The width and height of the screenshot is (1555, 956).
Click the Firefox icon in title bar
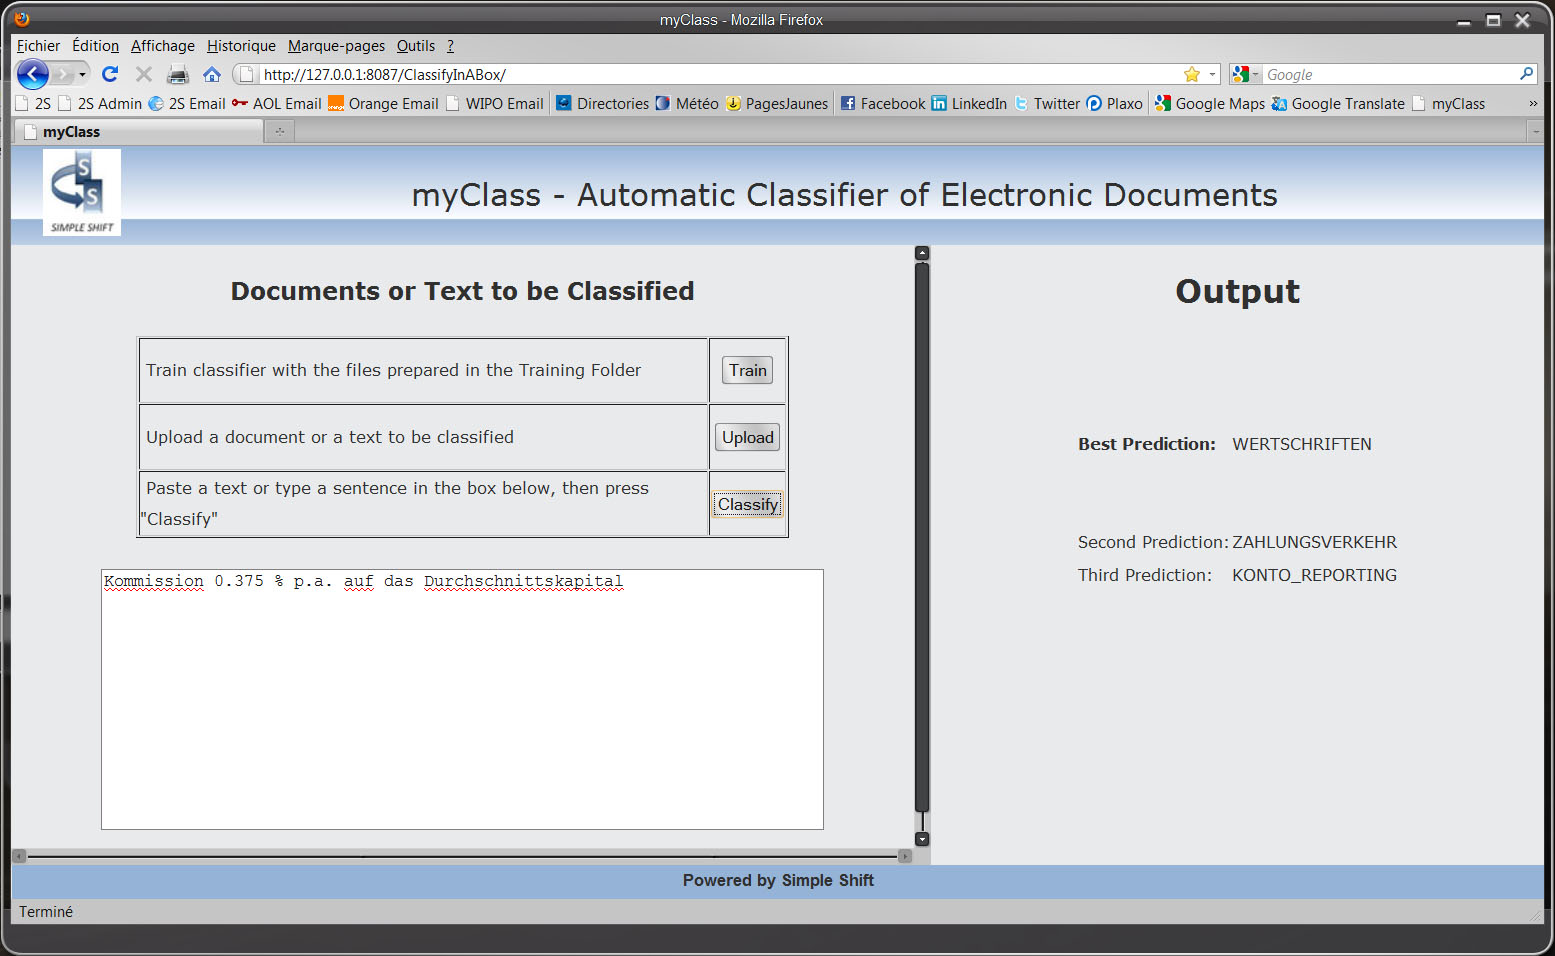pos(22,18)
